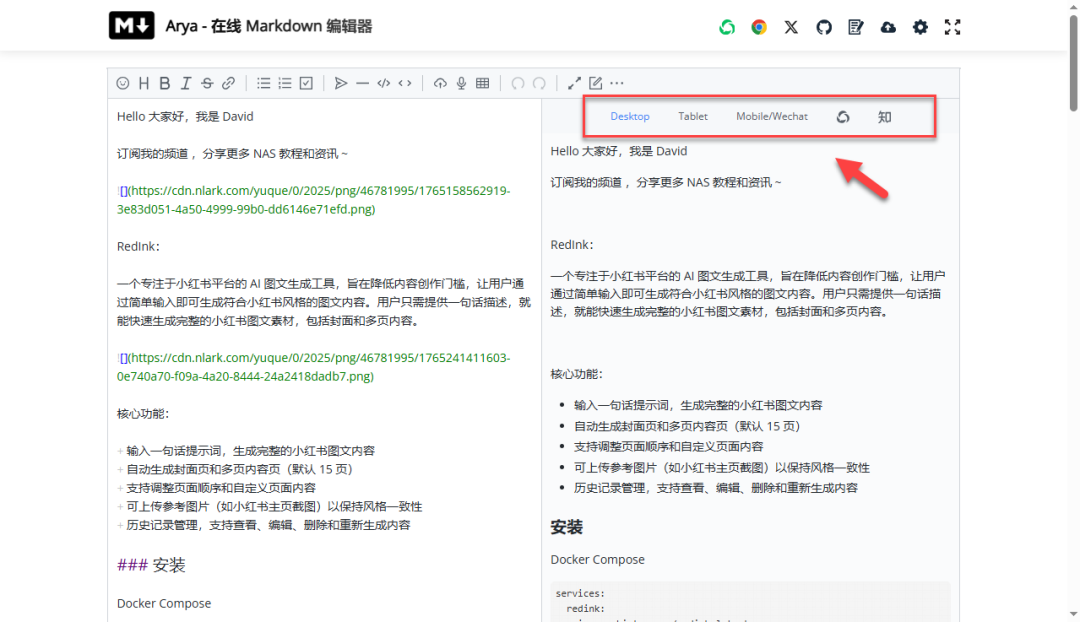
Task: Insert a heading with the H tool
Action: pos(144,83)
